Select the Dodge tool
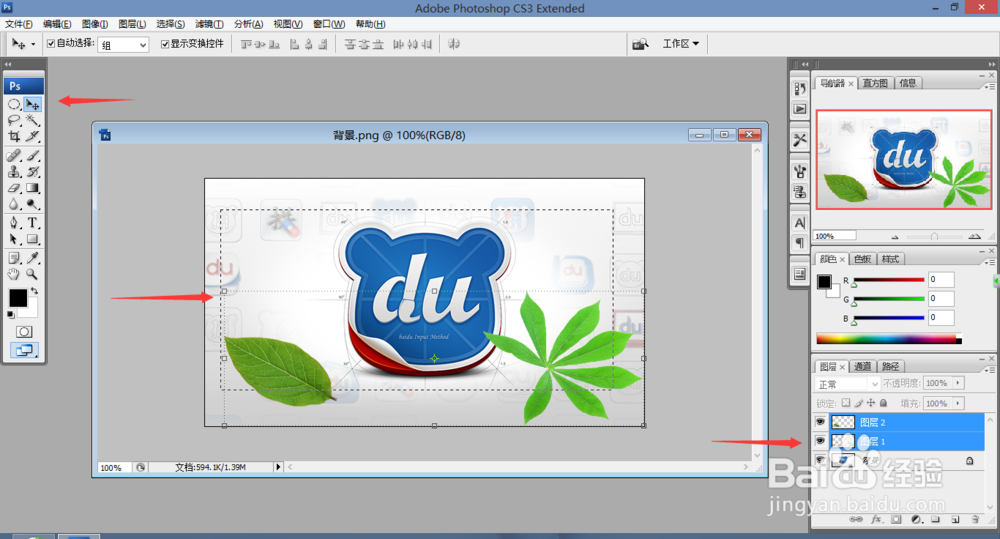This screenshot has height=539, width=1000. (x=33, y=204)
